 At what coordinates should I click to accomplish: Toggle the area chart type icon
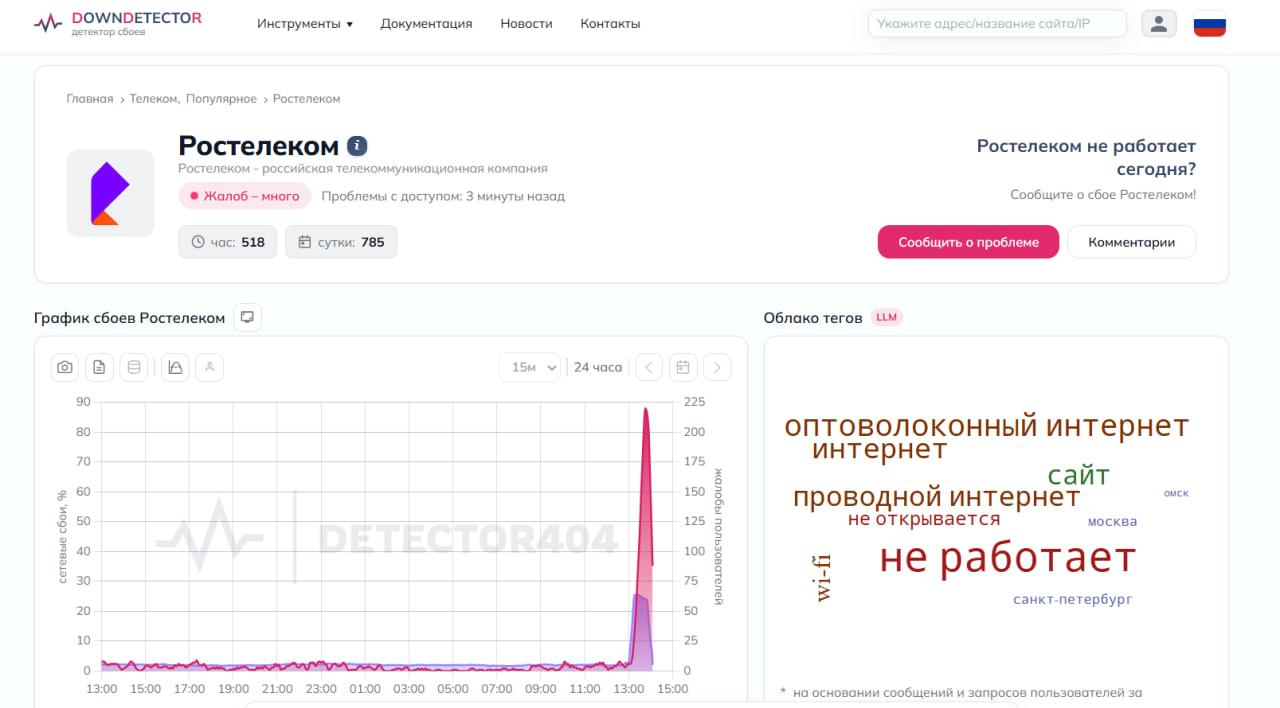(x=175, y=368)
